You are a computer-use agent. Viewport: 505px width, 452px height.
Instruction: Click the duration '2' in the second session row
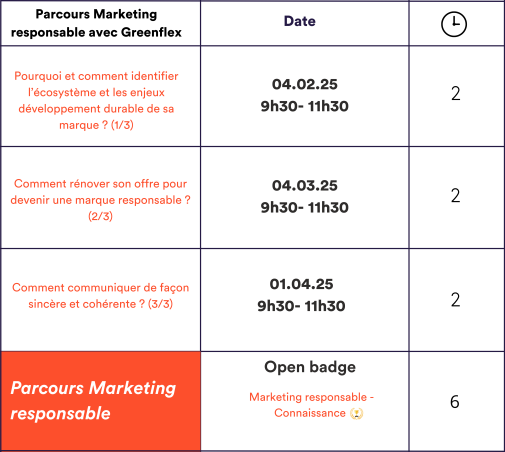tap(456, 196)
